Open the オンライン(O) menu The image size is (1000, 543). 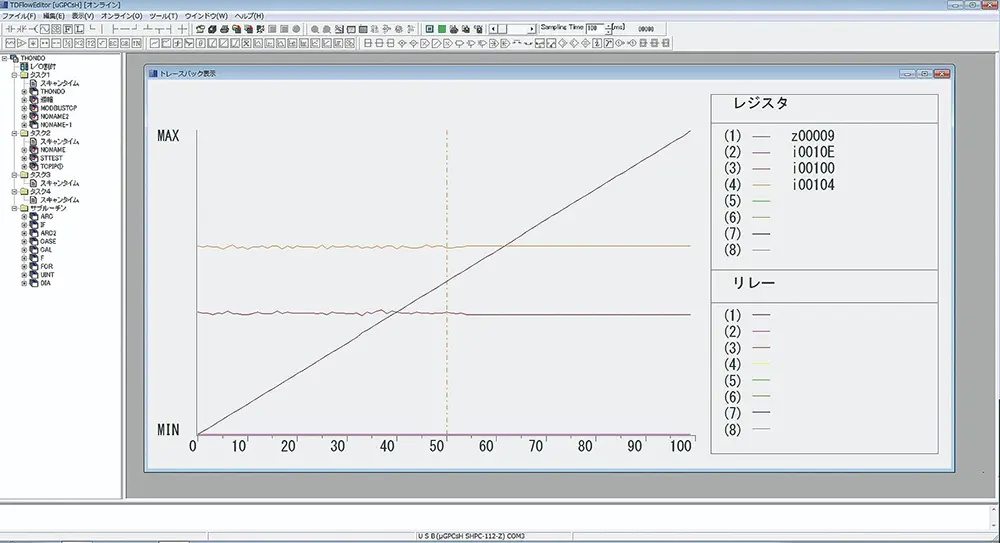coord(121,17)
